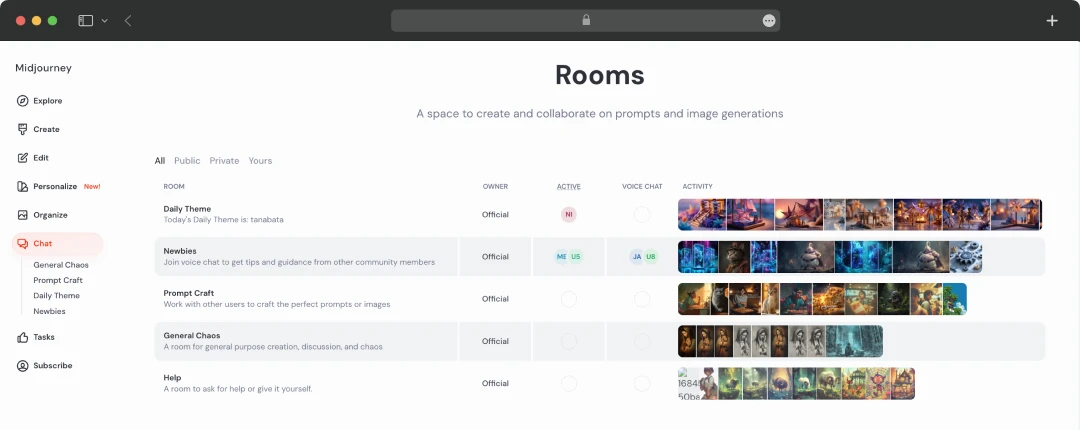The height and width of the screenshot is (430, 1080).
Task: Open Daily Theme under Chat sidebar
Action: (x=56, y=295)
